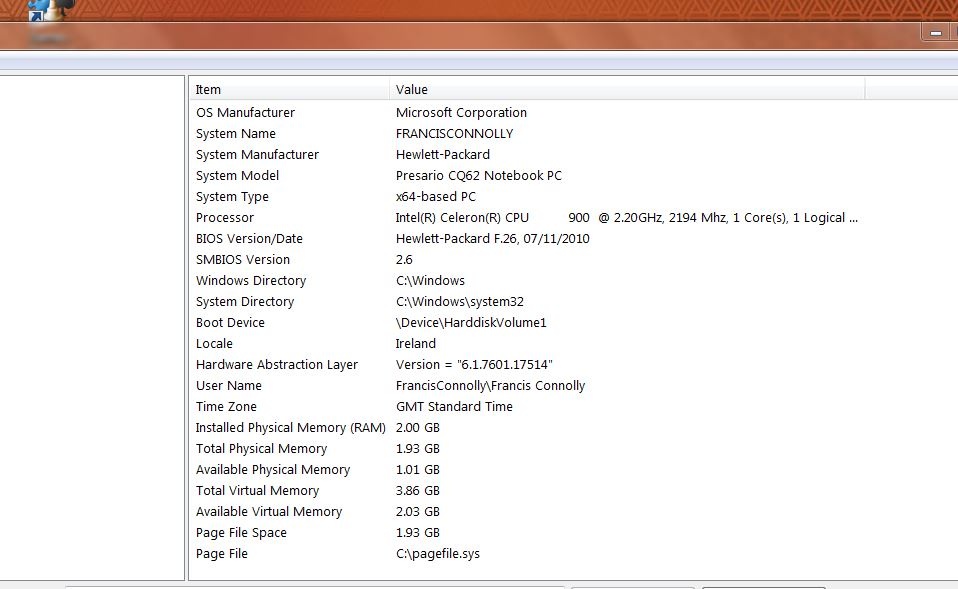Select the Page File Space item label
This screenshot has width=958, height=589.
pyautogui.click(x=241, y=533)
